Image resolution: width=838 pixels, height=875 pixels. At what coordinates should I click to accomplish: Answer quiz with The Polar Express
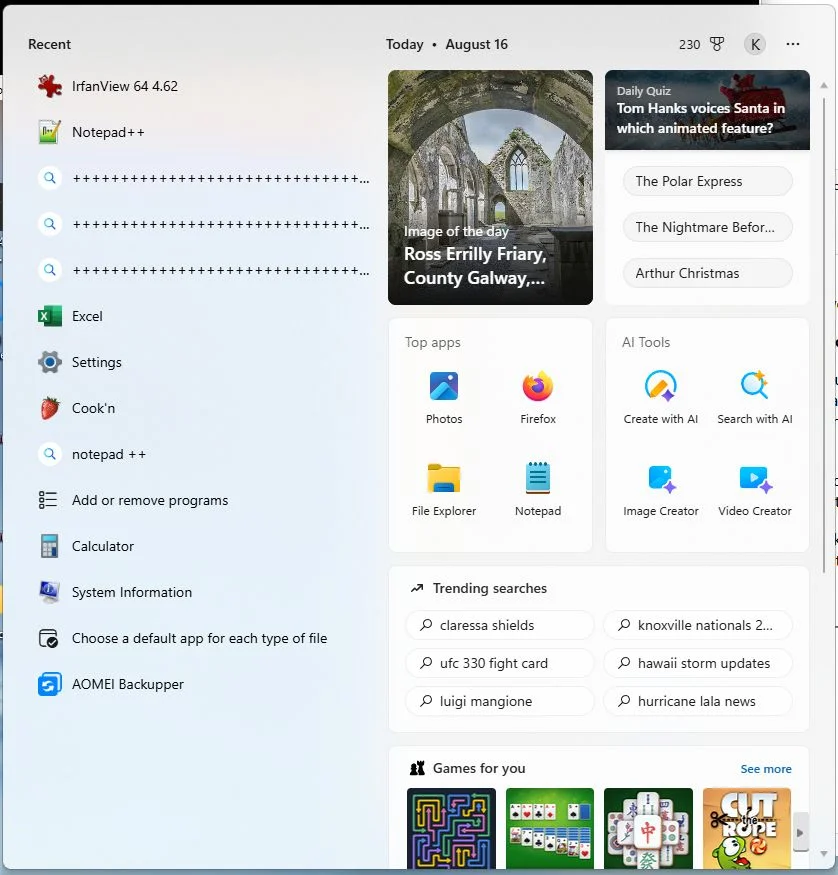click(x=707, y=181)
